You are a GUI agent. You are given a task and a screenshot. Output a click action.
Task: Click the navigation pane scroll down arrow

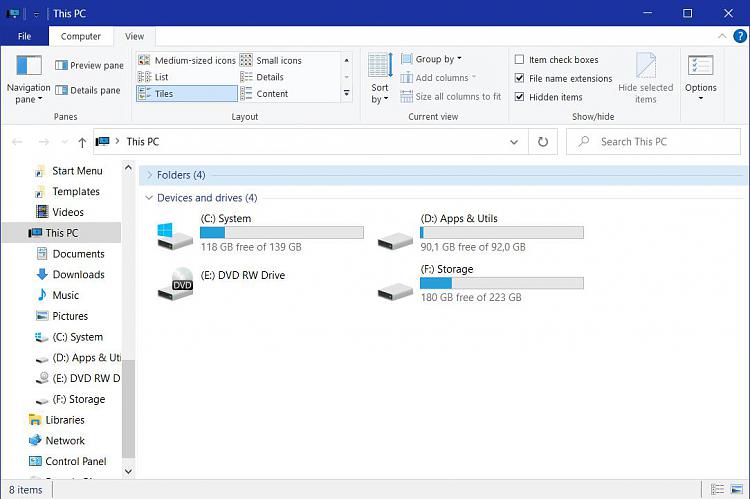pyautogui.click(x=128, y=471)
